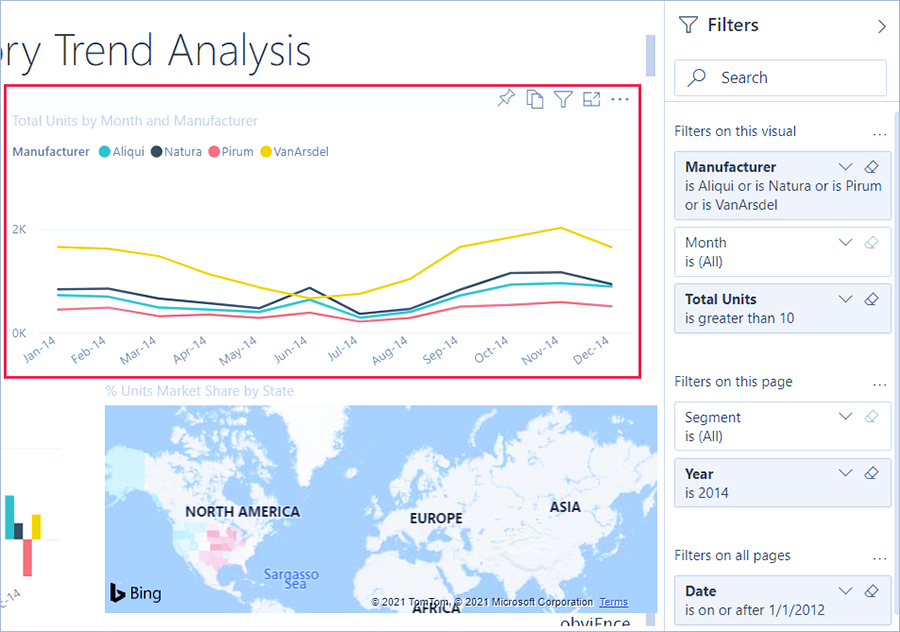Expand the Month filter card chevron
Screen dimensions: 900x632
[x=845, y=243]
